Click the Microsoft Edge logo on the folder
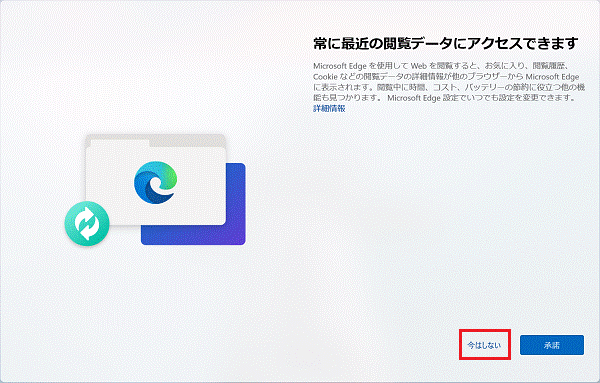 (x=156, y=183)
